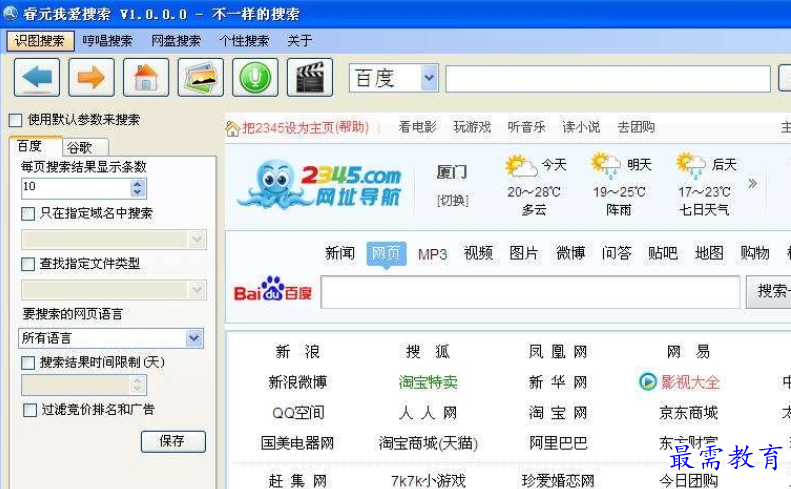Click the weather double-chevron arrow
Image resolution: width=791 pixels, height=489 pixels.
753,183
